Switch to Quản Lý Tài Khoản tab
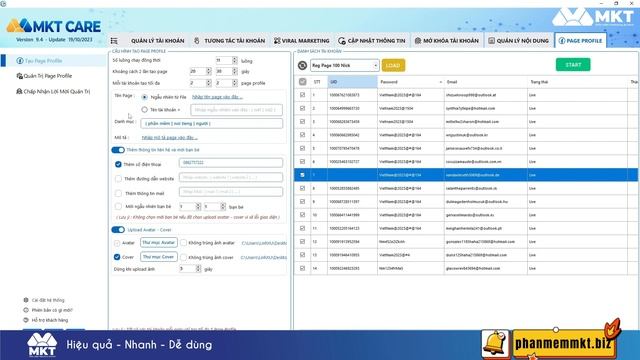Image resolution: width=640 pixels, height=360 pixels. point(158,41)
